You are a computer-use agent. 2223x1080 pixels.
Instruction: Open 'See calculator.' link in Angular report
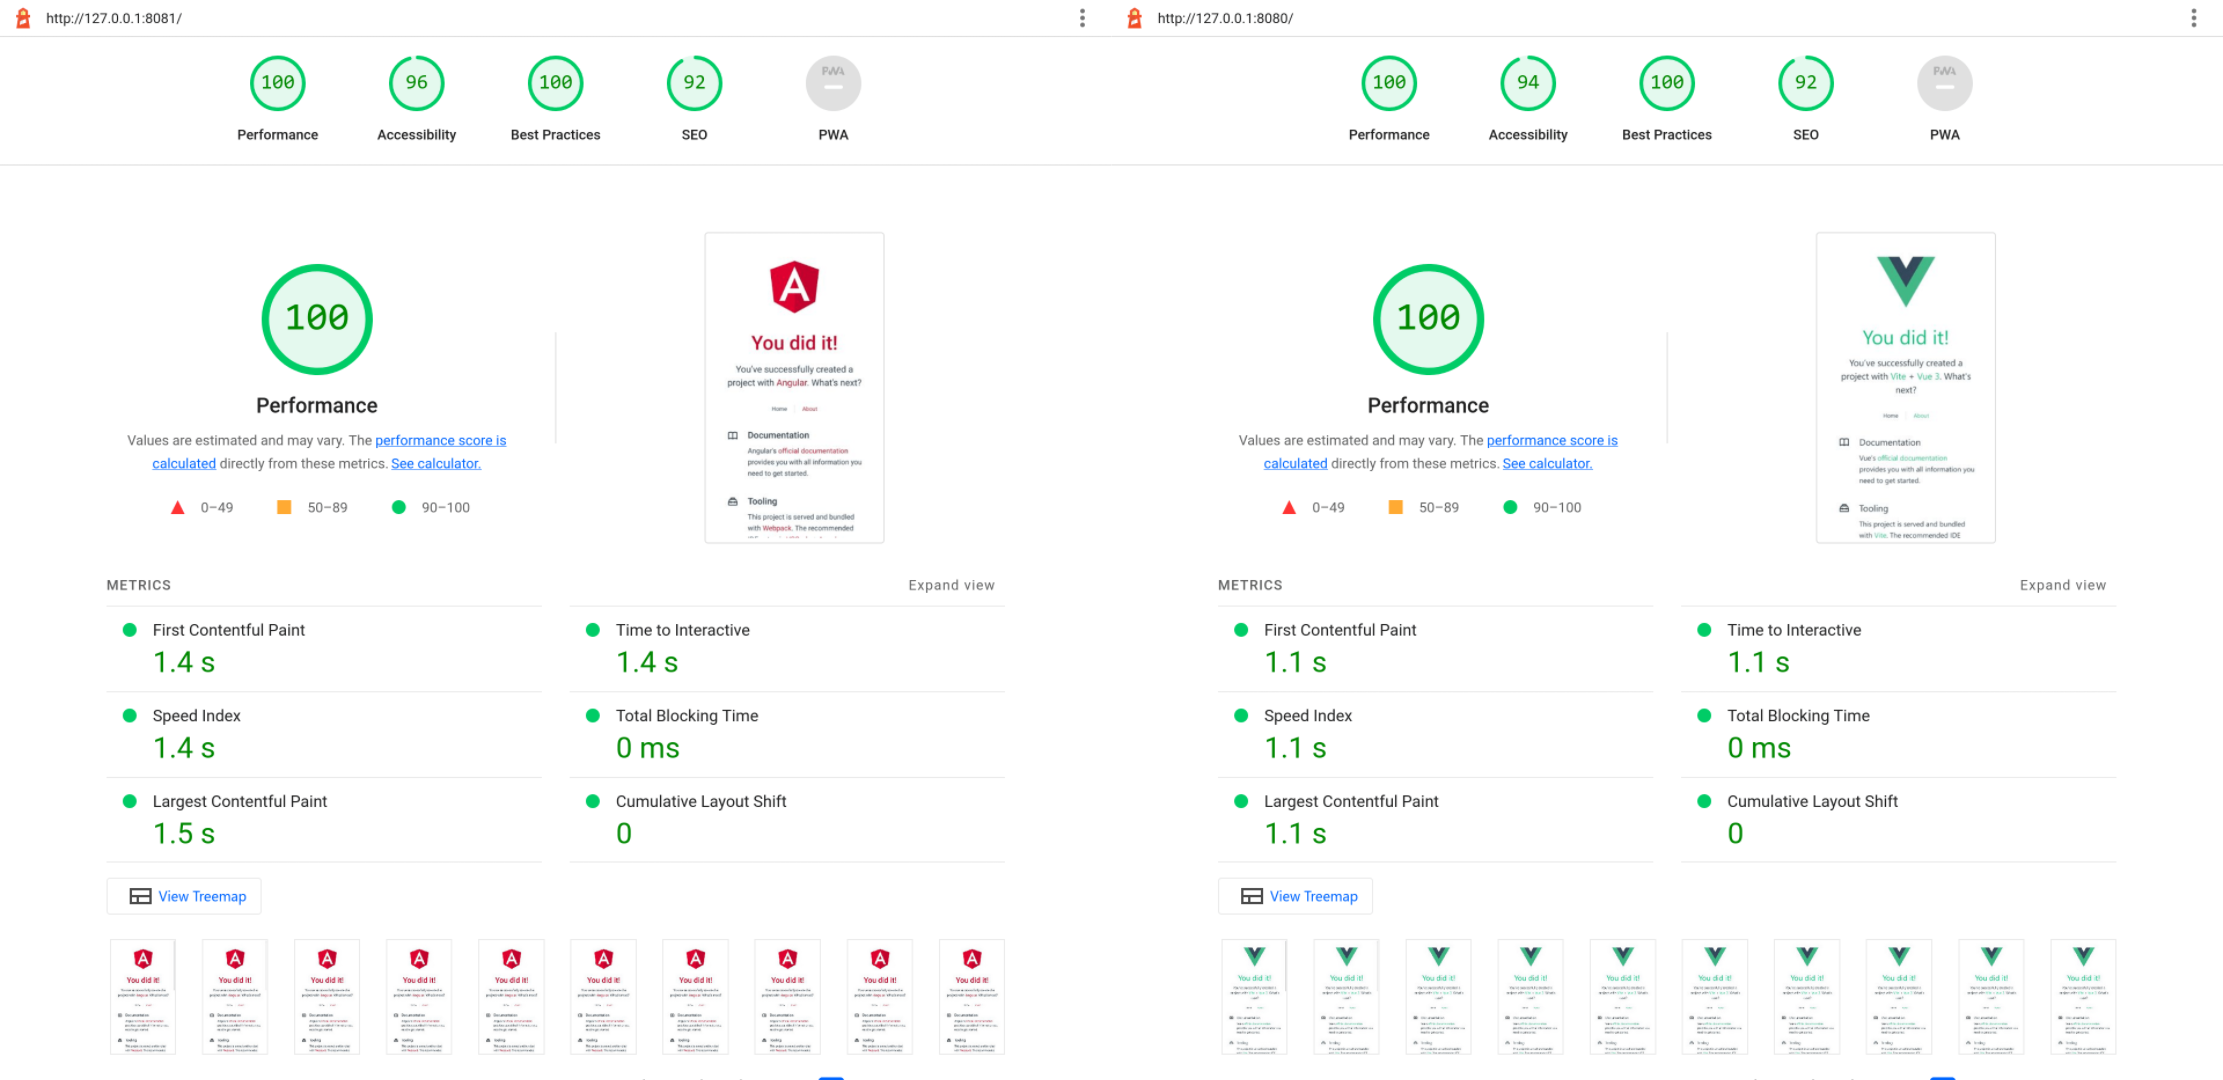pos(436,464)
